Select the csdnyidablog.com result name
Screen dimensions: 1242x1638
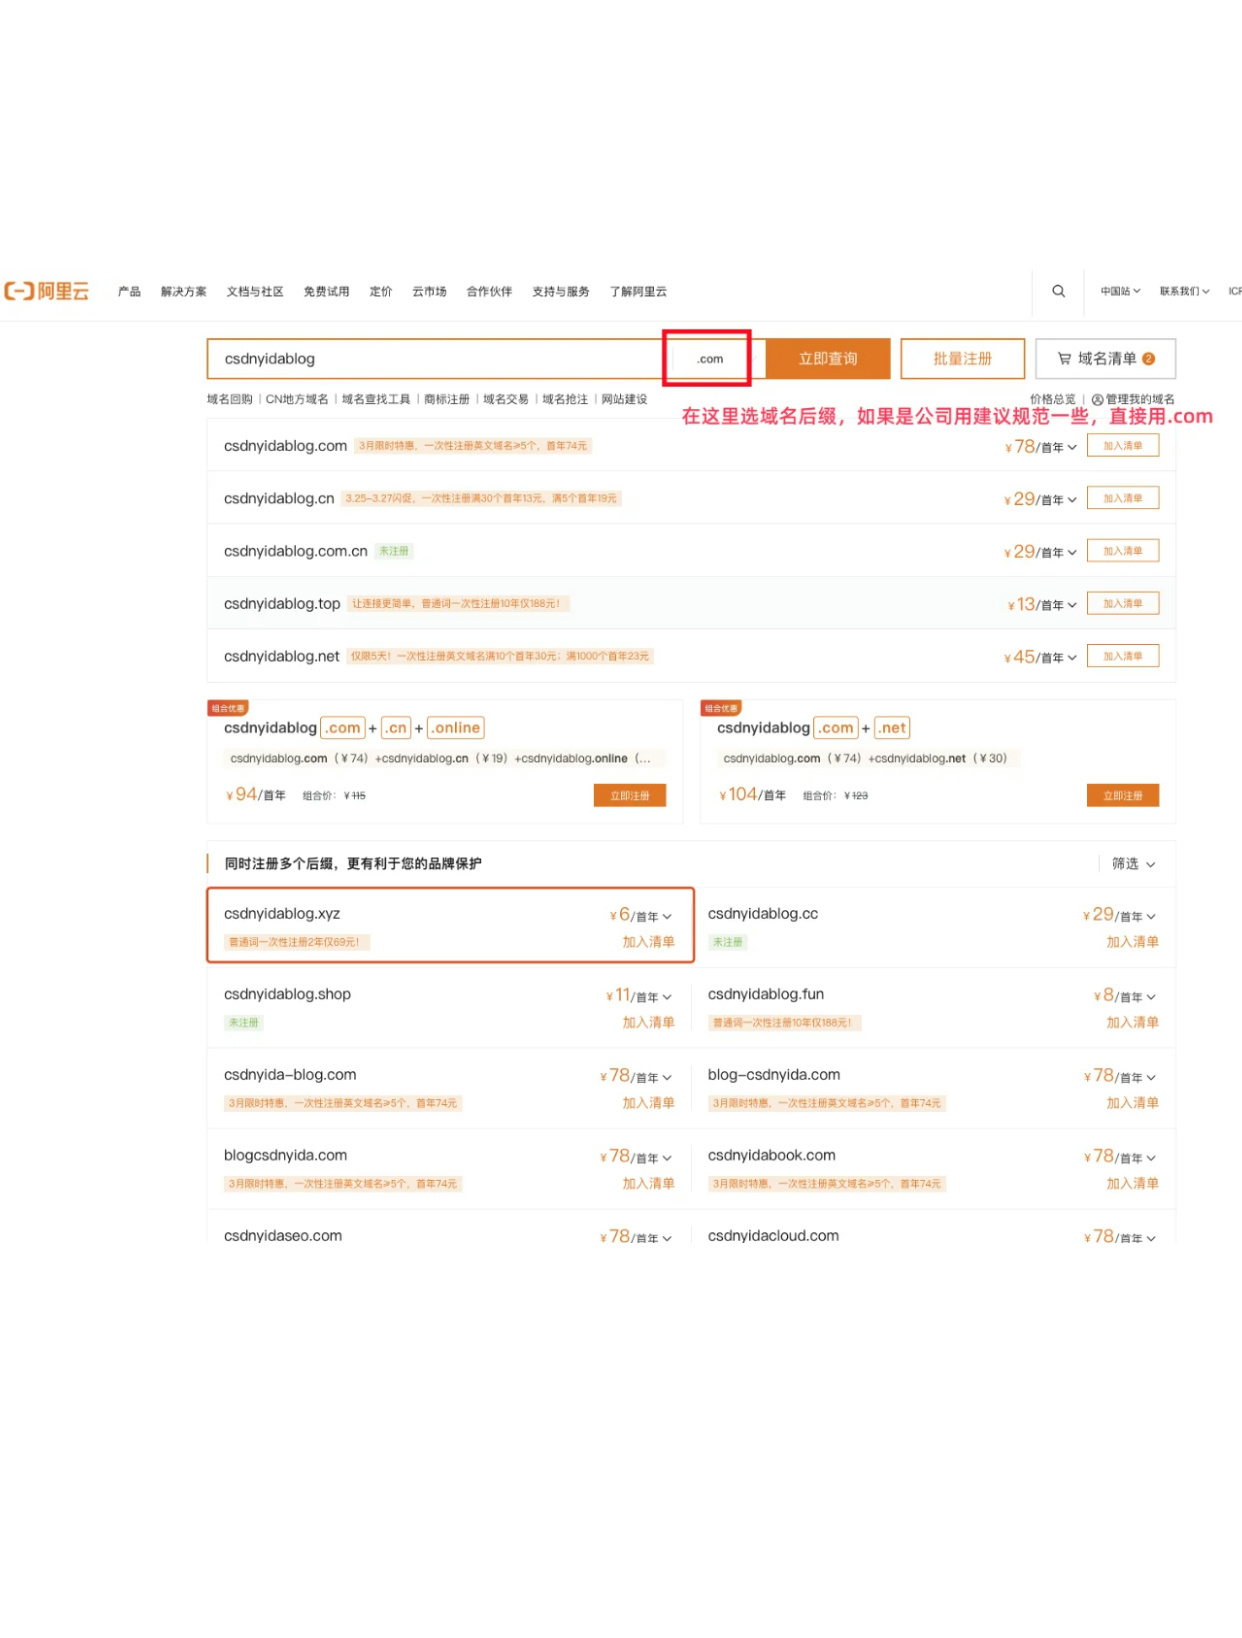[x=285, y=446]
